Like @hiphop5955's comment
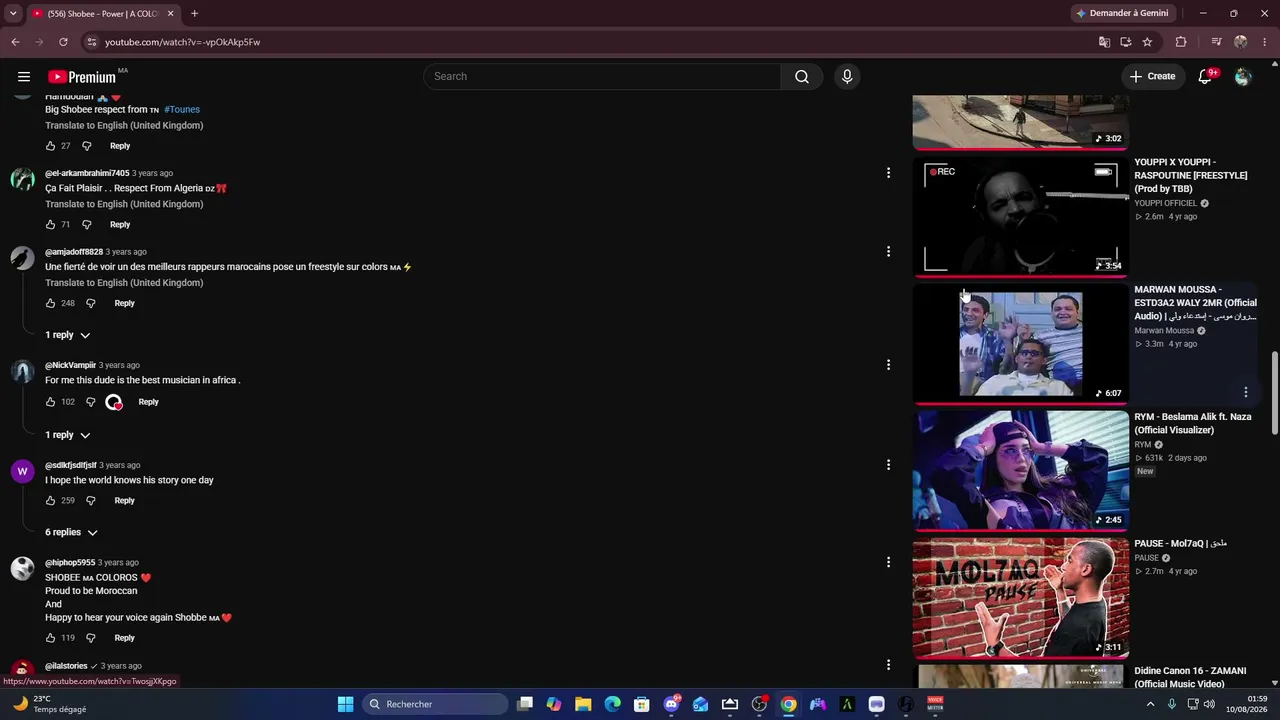 51,638
